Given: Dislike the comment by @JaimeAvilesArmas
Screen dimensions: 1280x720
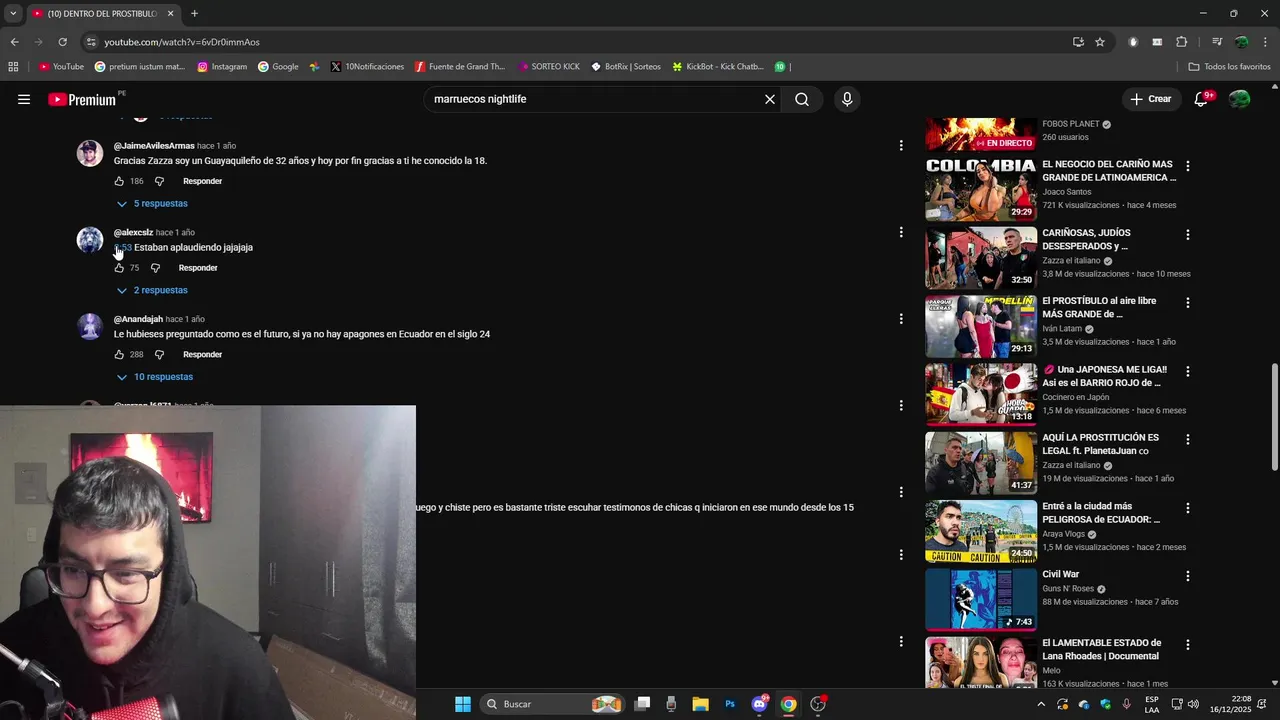Looking at the screenshot, I should pos(159,181).
